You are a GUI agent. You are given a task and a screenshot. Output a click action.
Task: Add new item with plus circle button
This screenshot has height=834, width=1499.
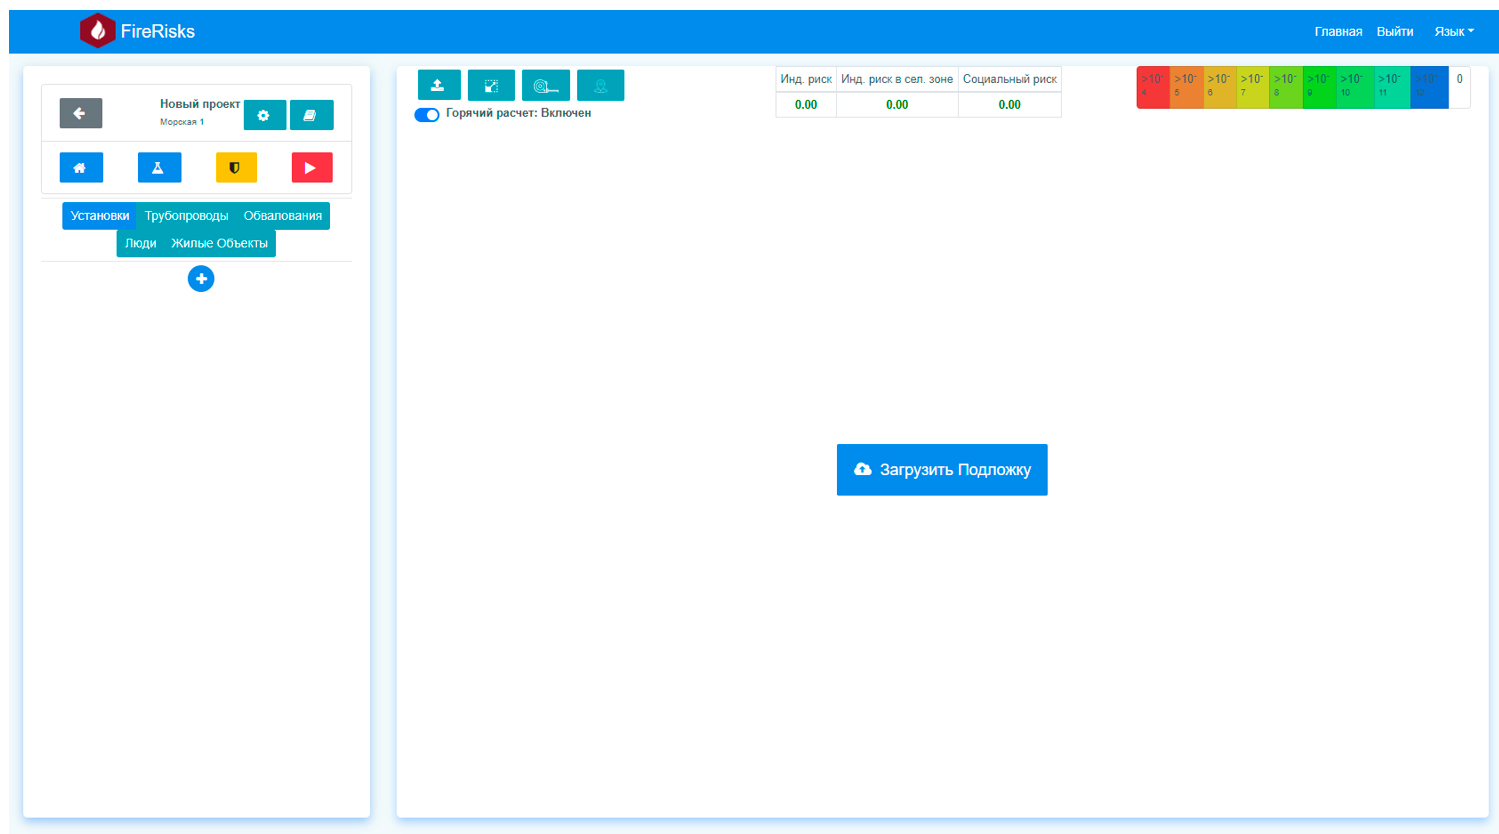pyautogui.click(x=201, y=279)
